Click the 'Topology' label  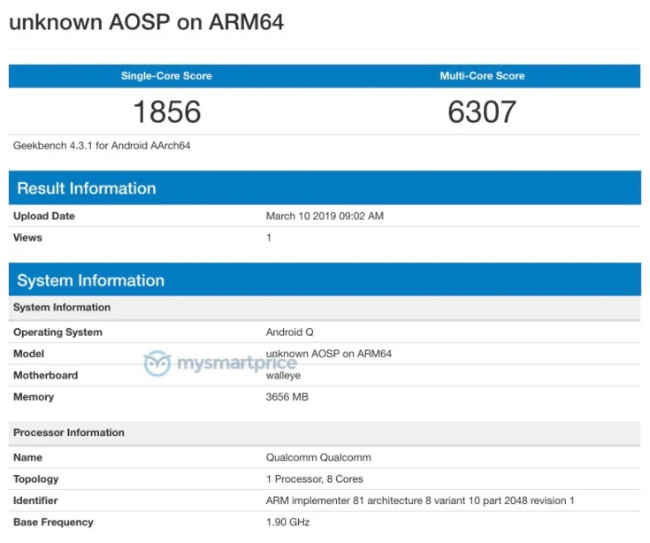click(36, 479)
